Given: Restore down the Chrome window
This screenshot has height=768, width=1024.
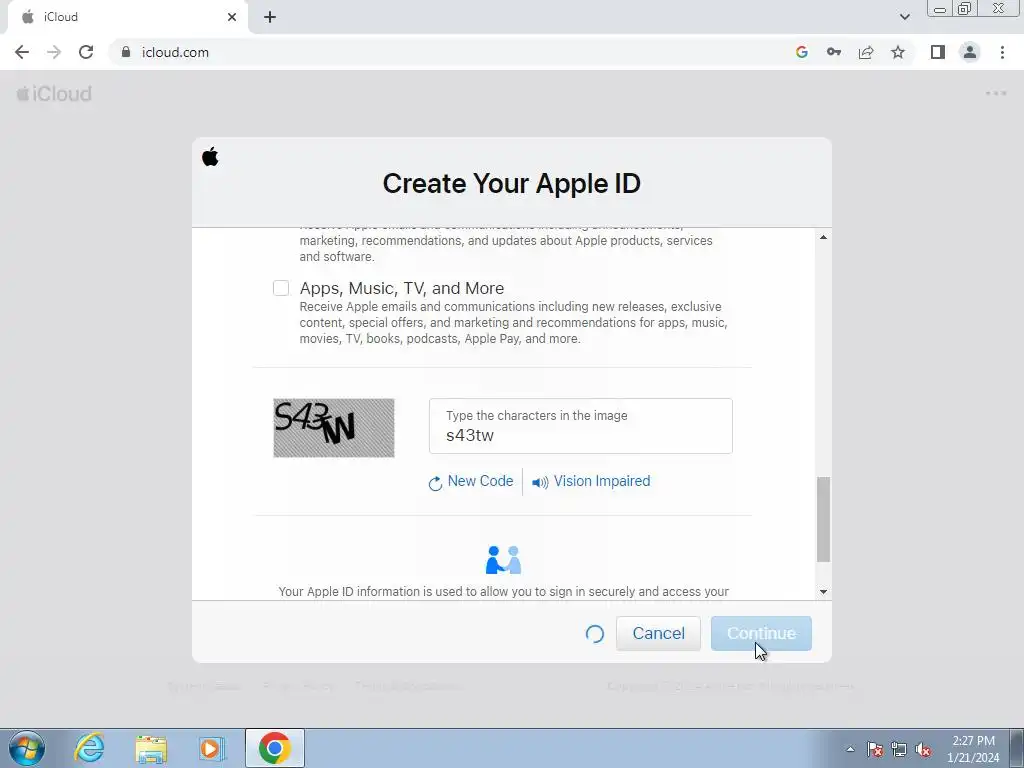Looking at the screenshot, I should click(x=964, y=8).
